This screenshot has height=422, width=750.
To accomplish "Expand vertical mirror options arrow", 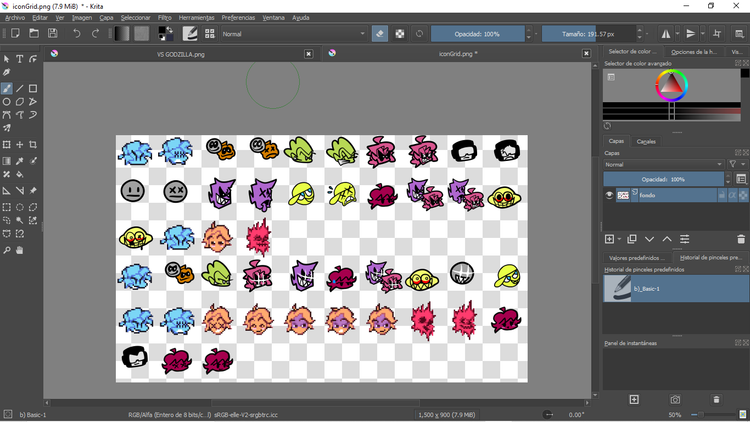I will click(x=703, y=33).
